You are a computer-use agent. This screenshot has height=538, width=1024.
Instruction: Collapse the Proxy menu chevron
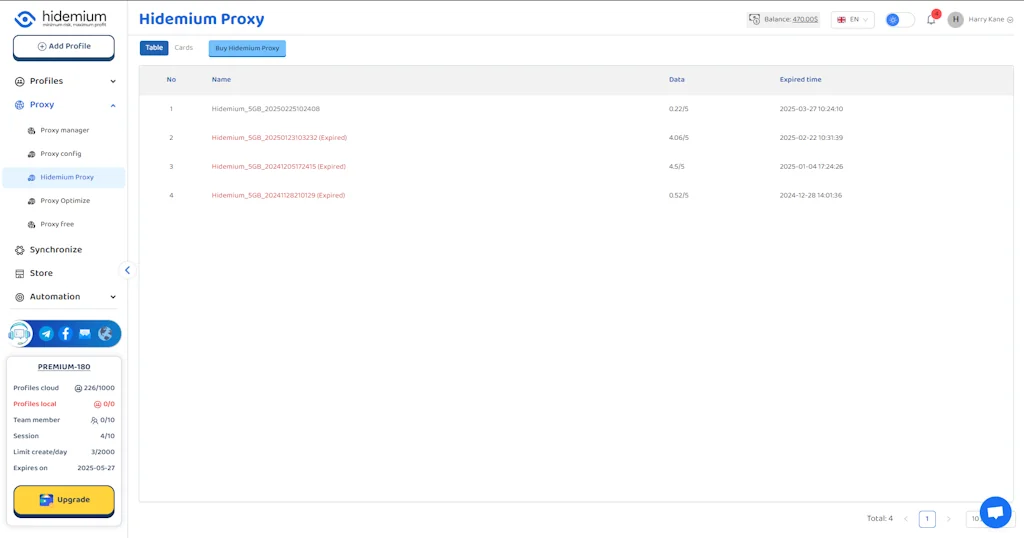point(113,105)
